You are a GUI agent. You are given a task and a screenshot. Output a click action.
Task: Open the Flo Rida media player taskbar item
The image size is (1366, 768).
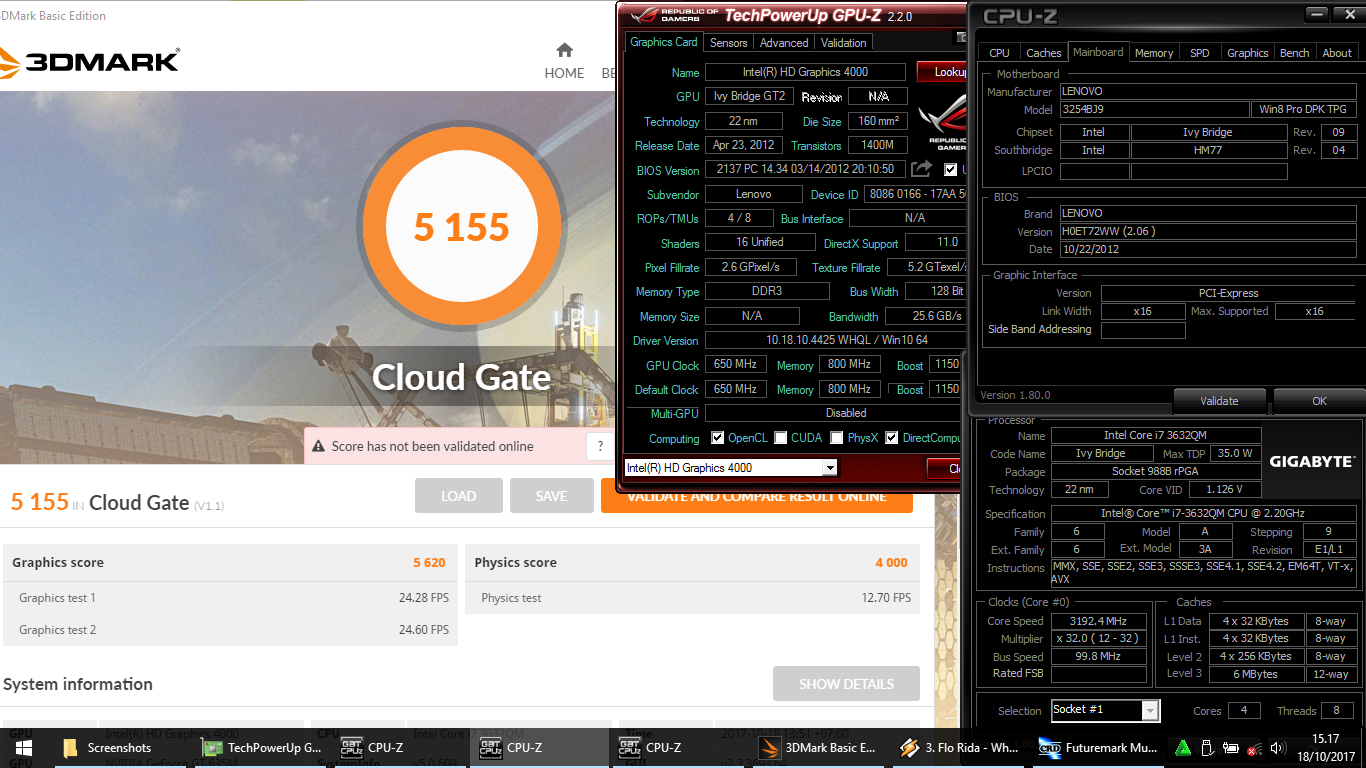(x=958, y=747)
